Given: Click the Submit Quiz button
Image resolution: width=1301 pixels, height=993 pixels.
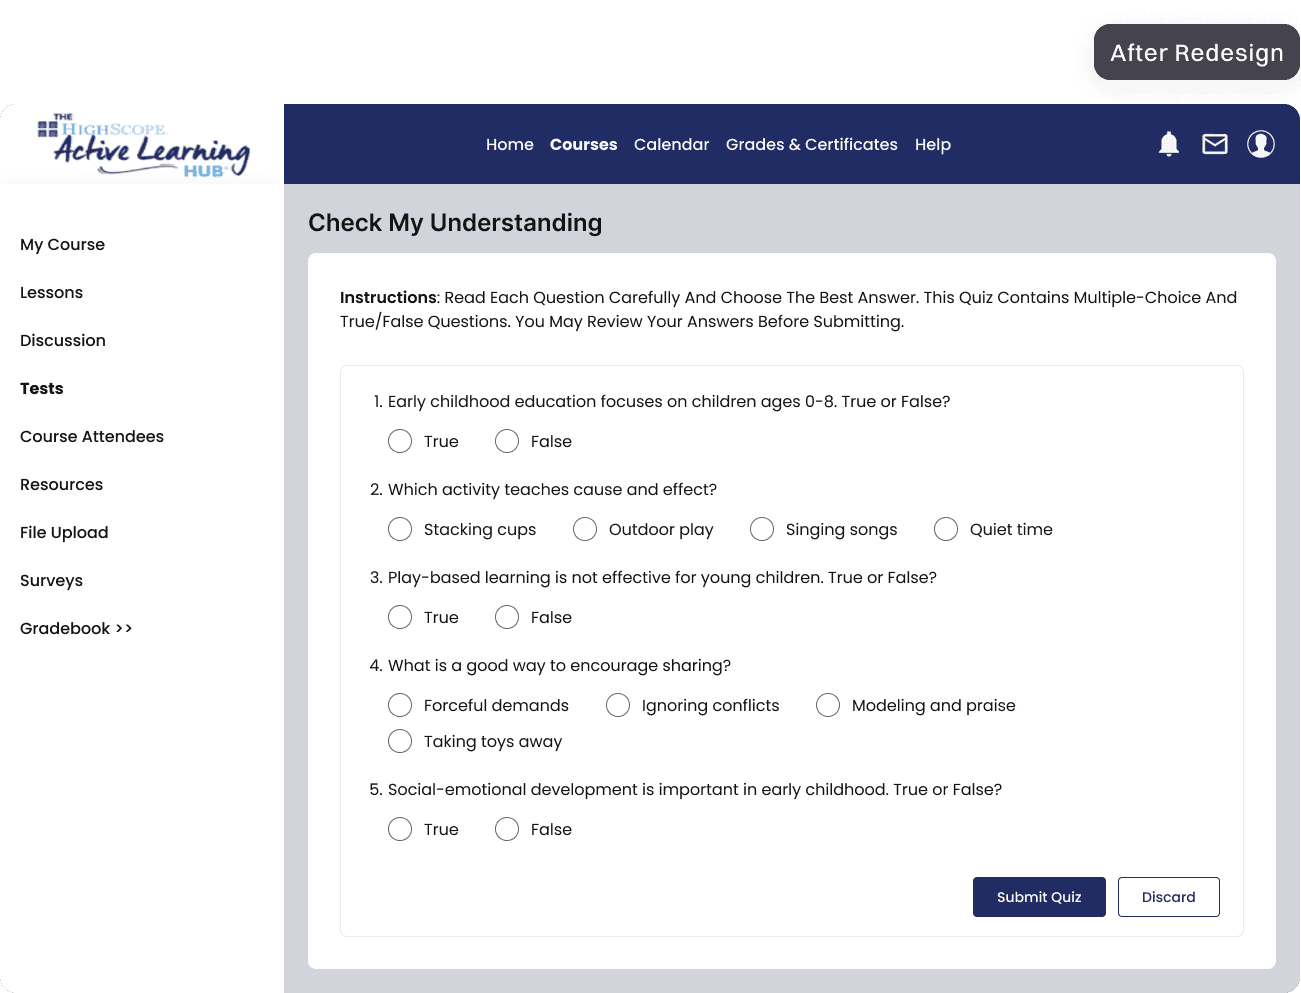Looking at the screenshot, I should click(1039, 897).
